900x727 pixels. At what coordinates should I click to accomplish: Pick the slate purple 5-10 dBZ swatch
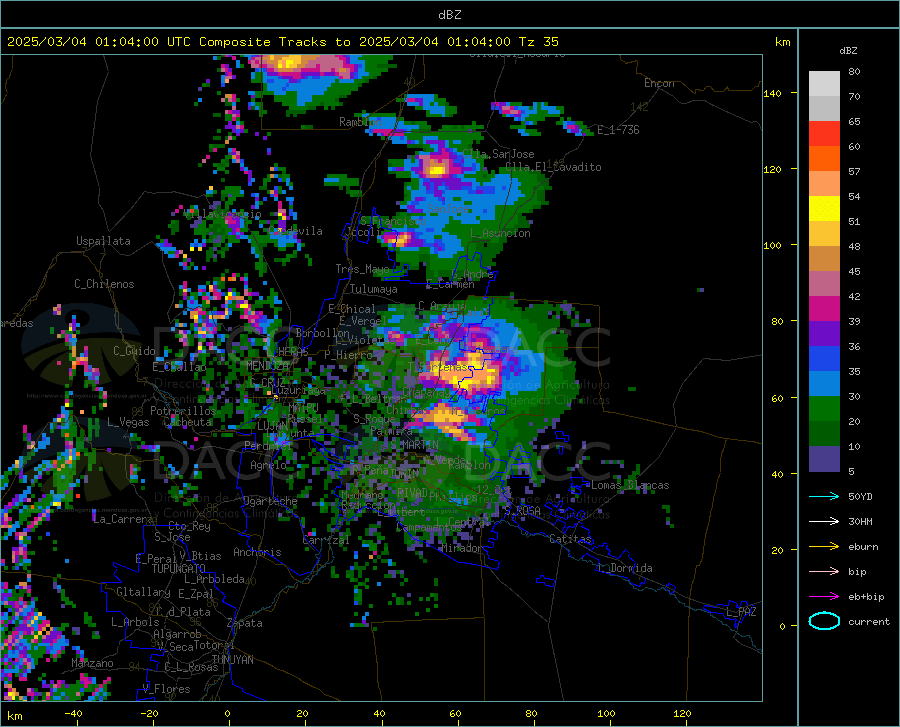(x=824, y=459)
